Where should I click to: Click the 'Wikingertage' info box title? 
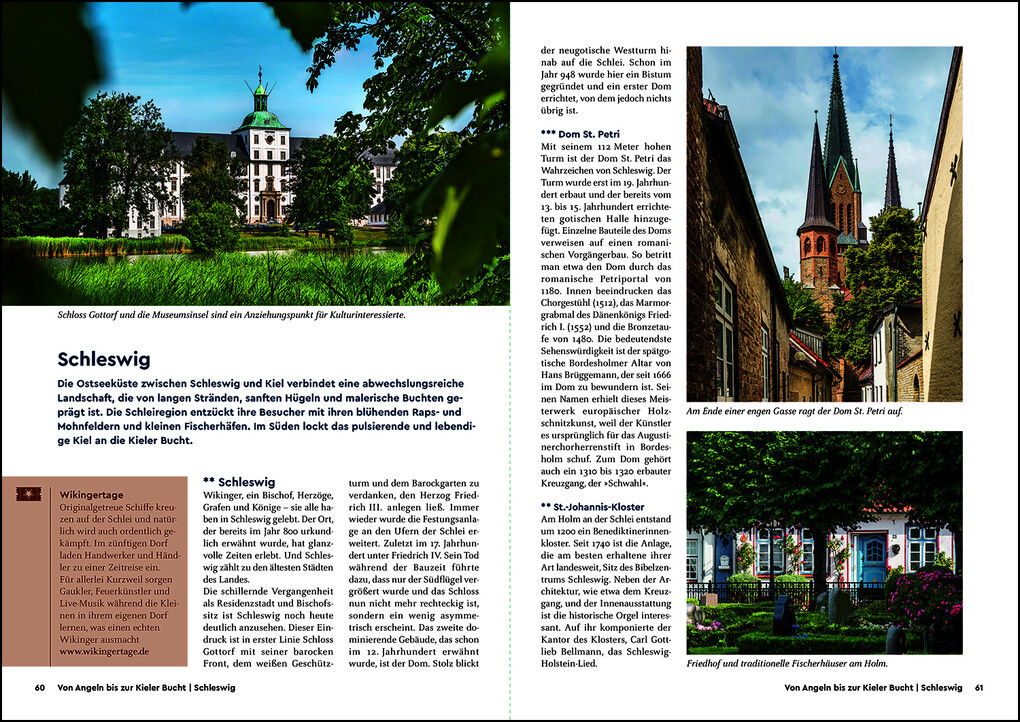[91, 495]
